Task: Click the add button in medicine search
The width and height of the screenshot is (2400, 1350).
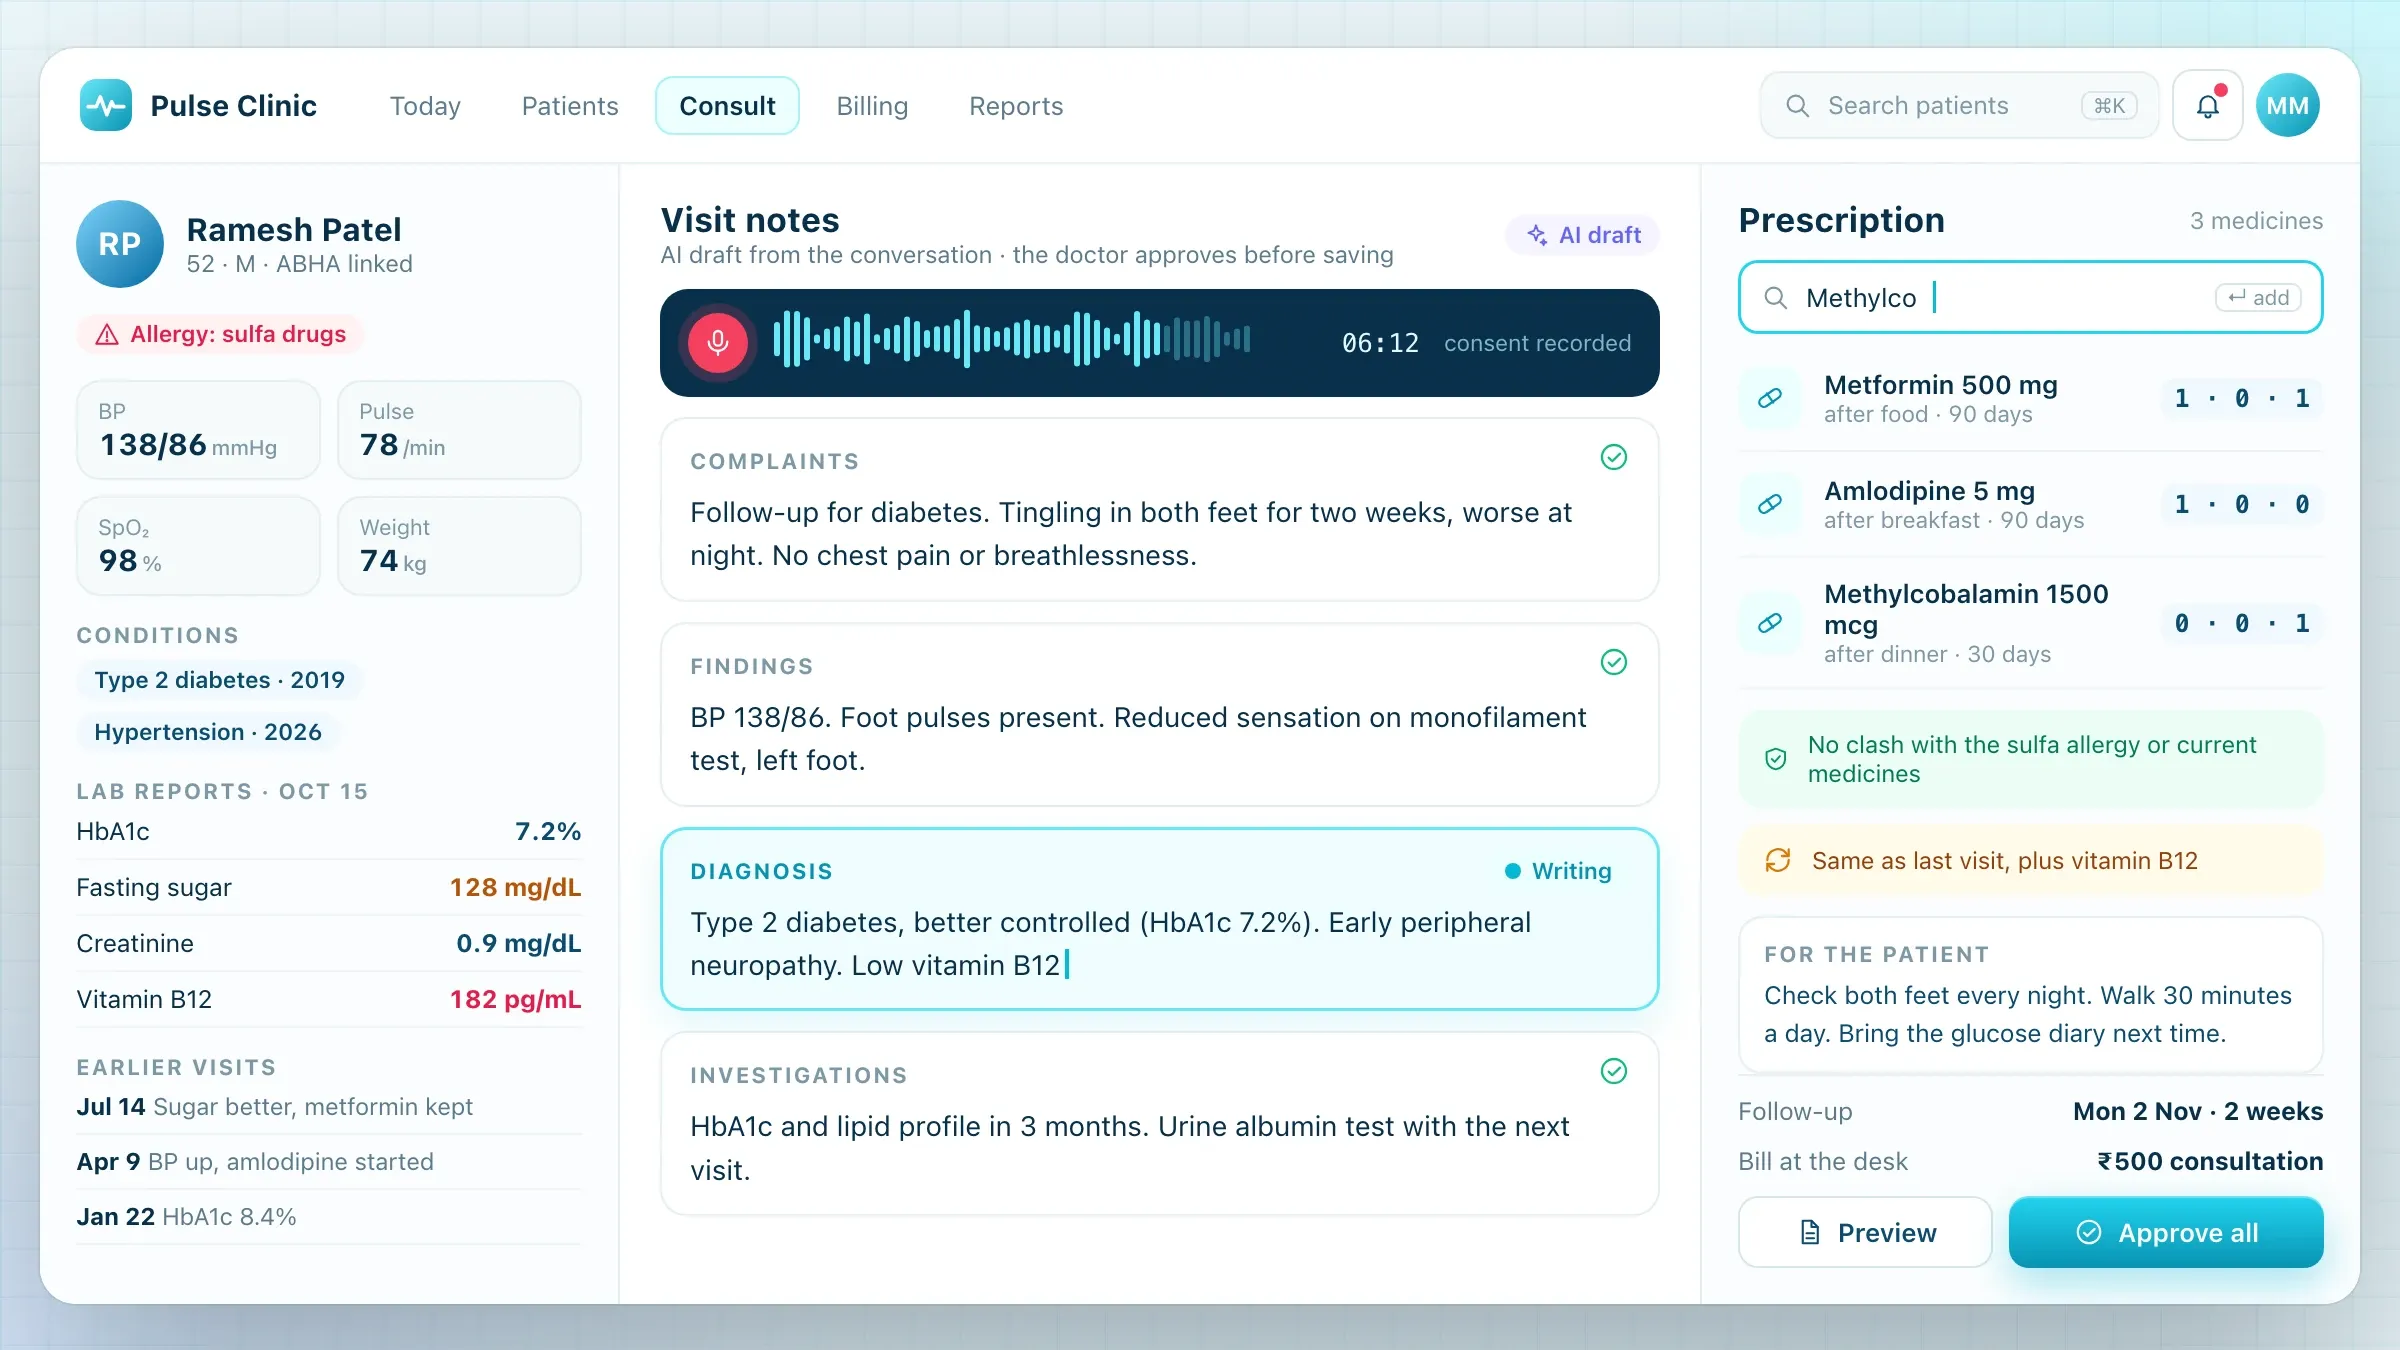Action: tap(2258, 297)
